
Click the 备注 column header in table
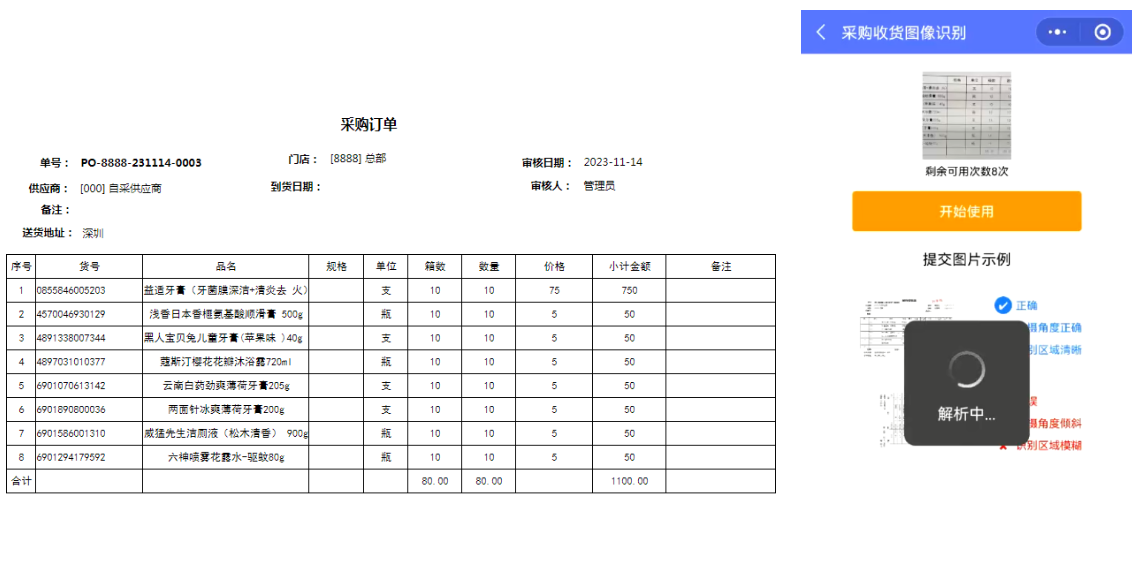click(x=721, y=267)
